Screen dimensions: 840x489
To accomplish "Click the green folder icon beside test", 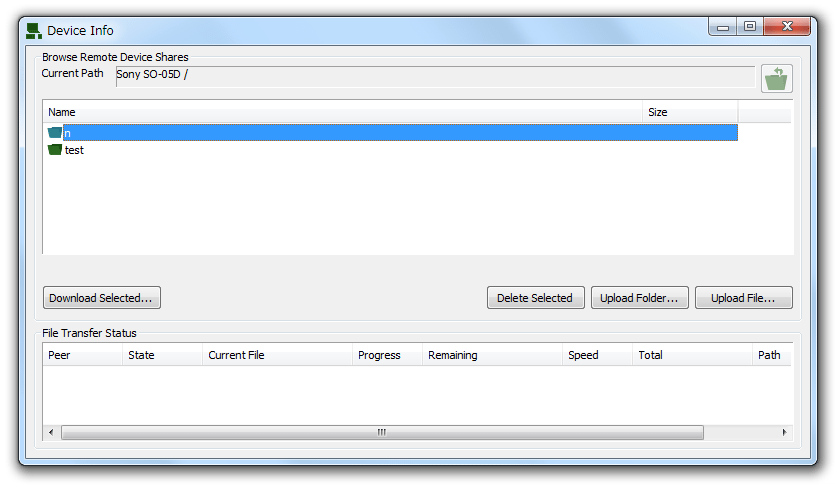I will tap(55, 149).
